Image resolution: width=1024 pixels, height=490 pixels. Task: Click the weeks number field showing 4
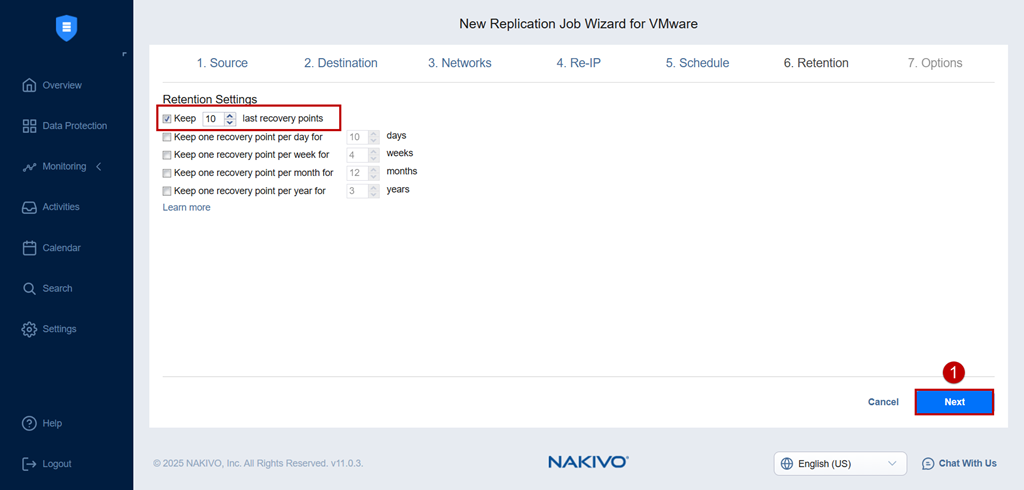coord(358,155)
